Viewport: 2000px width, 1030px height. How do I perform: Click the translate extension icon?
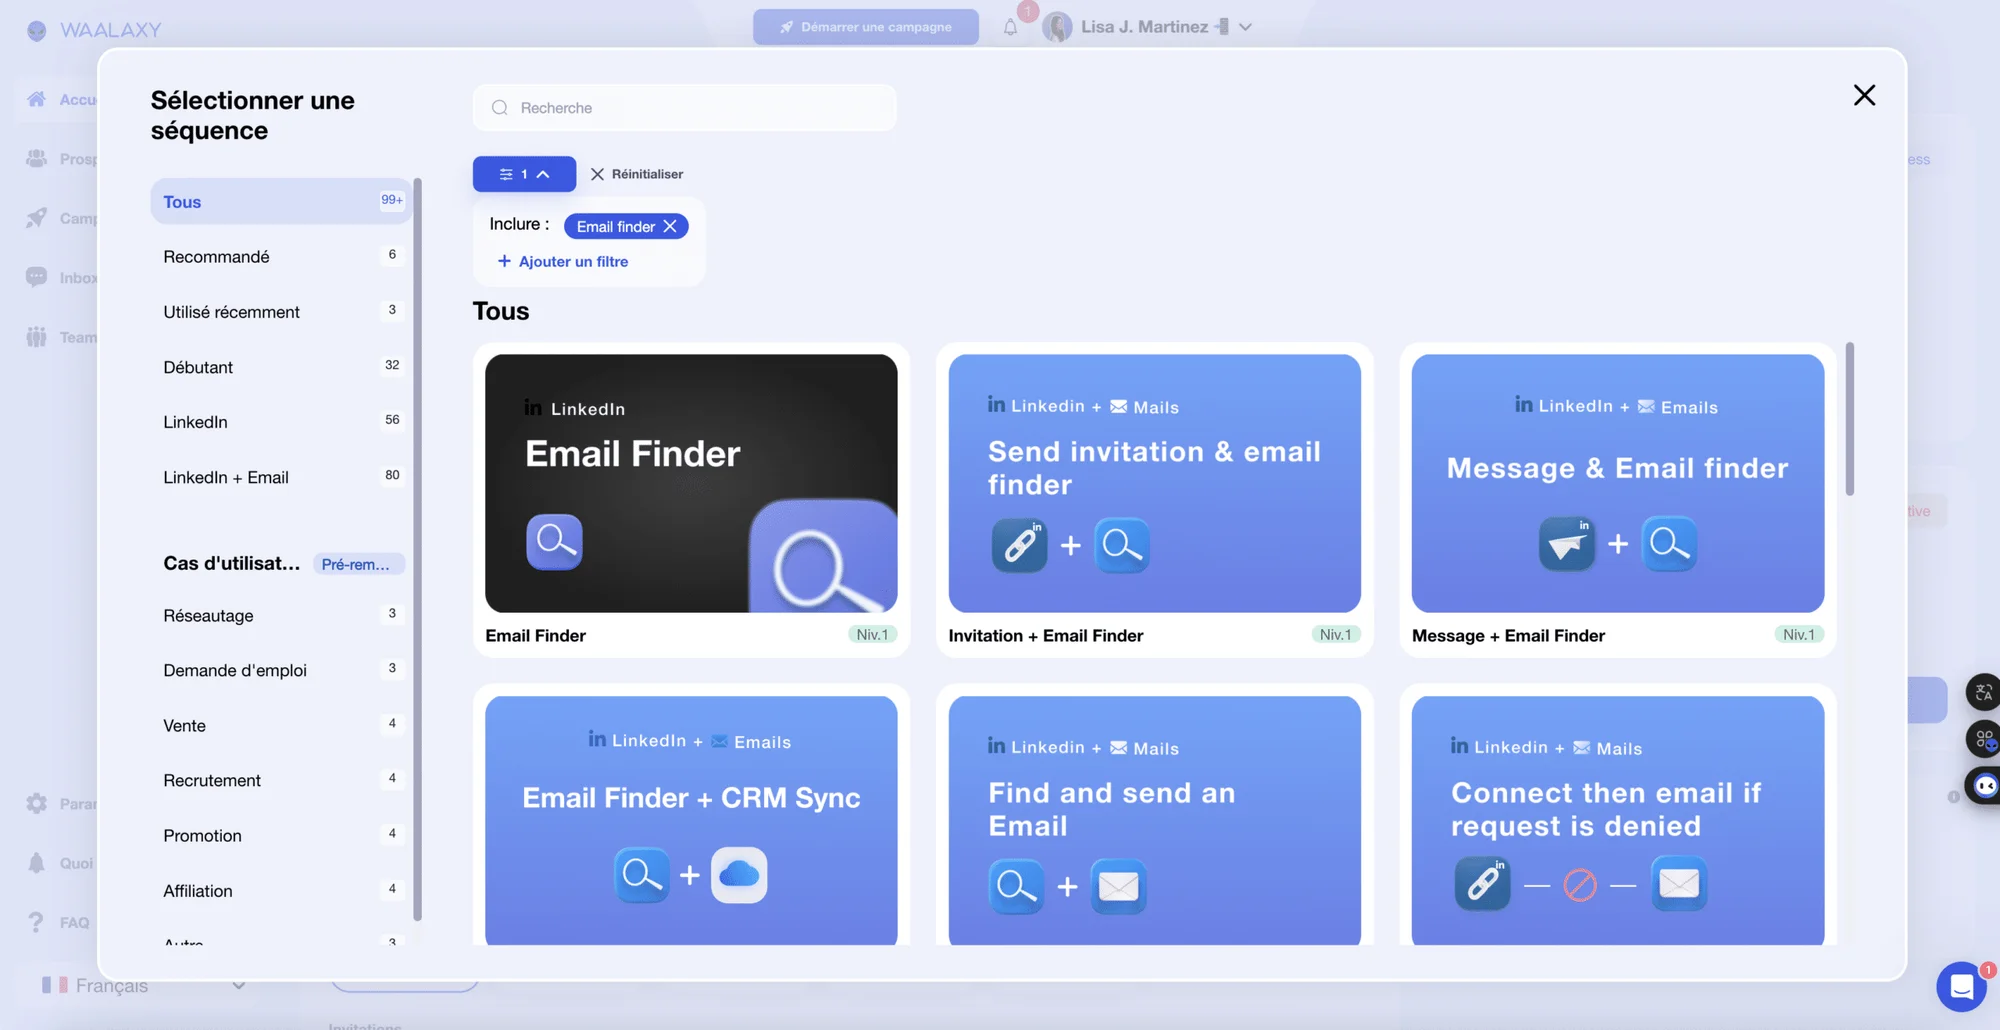point(1984,692)
